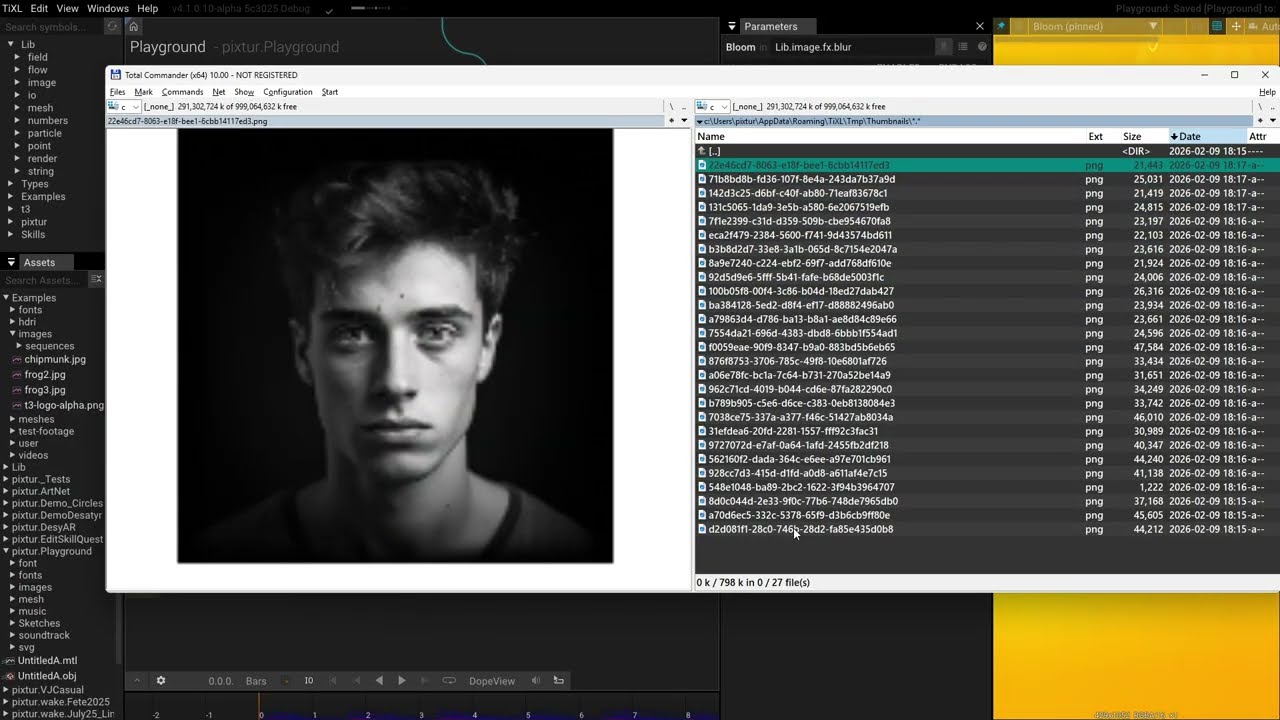Image resolution: width=1280 pixels, height=720 pixels.
Task: Focus the Search symbols field
Action: (52, 27)
